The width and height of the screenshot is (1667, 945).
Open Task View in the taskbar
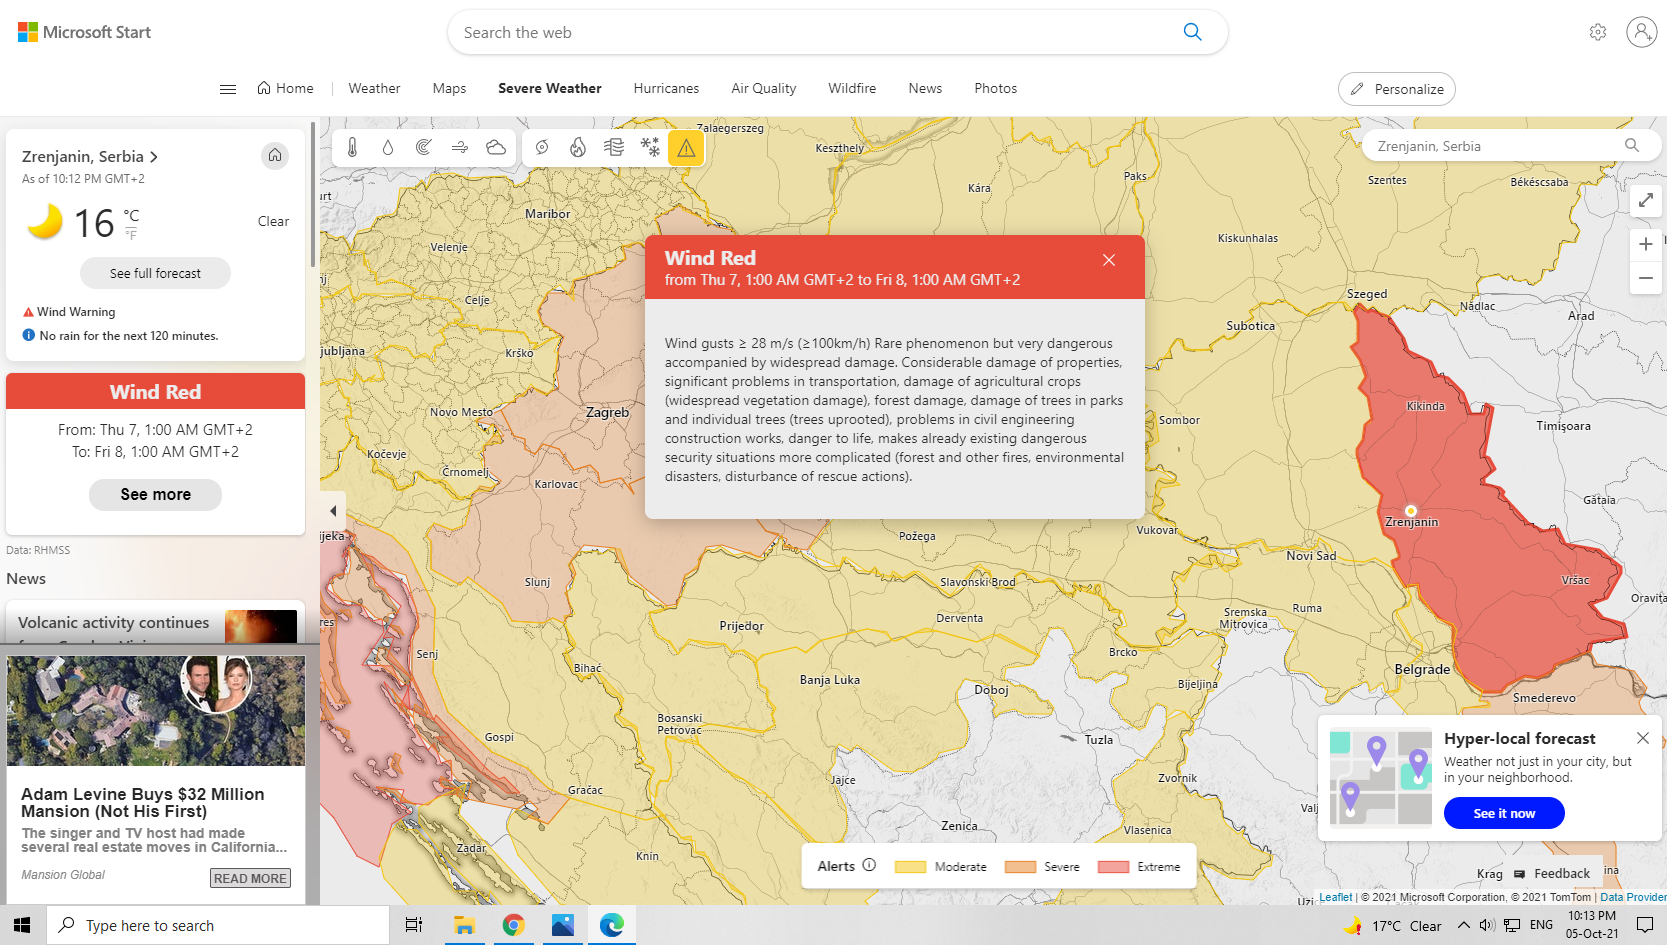[414, 925]
